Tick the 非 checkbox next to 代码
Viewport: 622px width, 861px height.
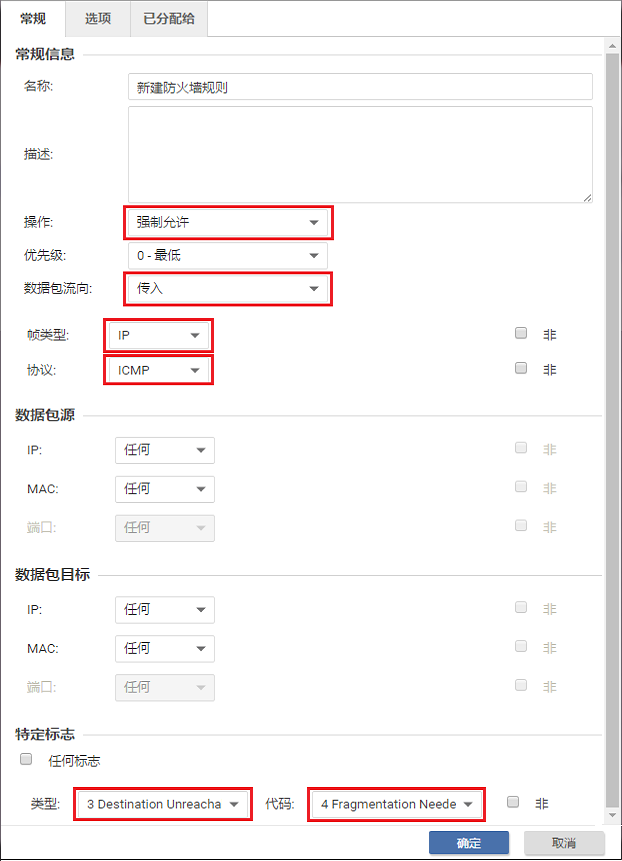pyautogui.click(x=513, y=802)
